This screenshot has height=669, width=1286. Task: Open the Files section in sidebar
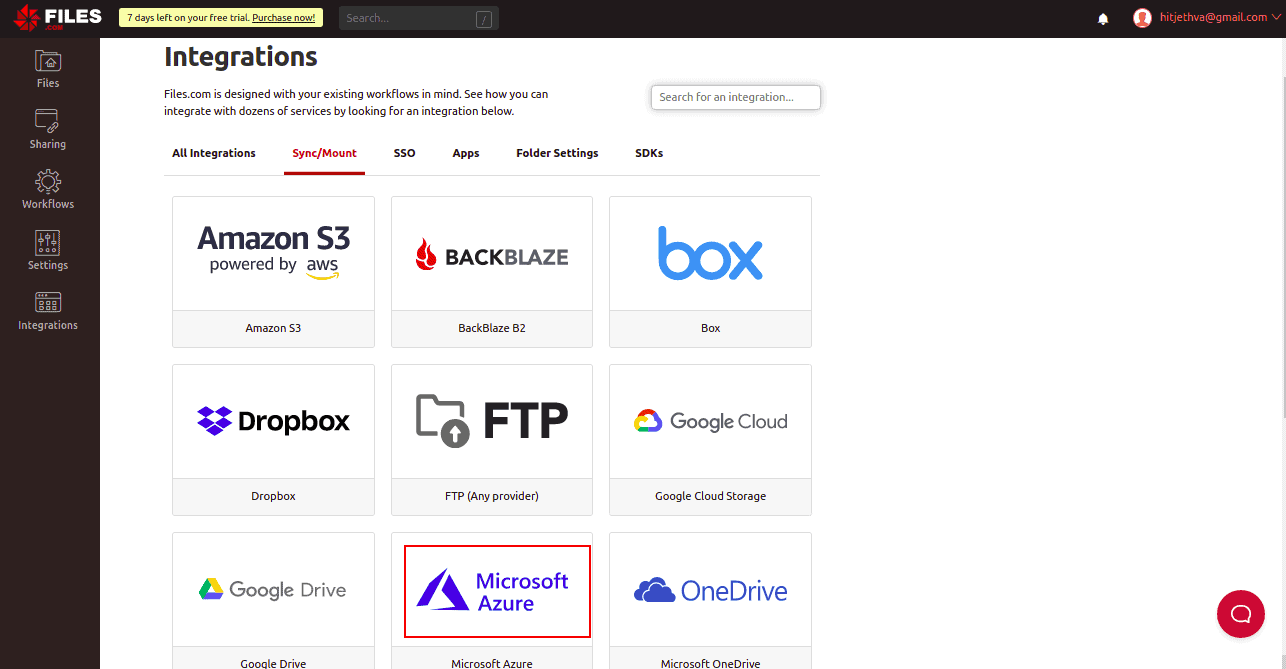[48, 69]
